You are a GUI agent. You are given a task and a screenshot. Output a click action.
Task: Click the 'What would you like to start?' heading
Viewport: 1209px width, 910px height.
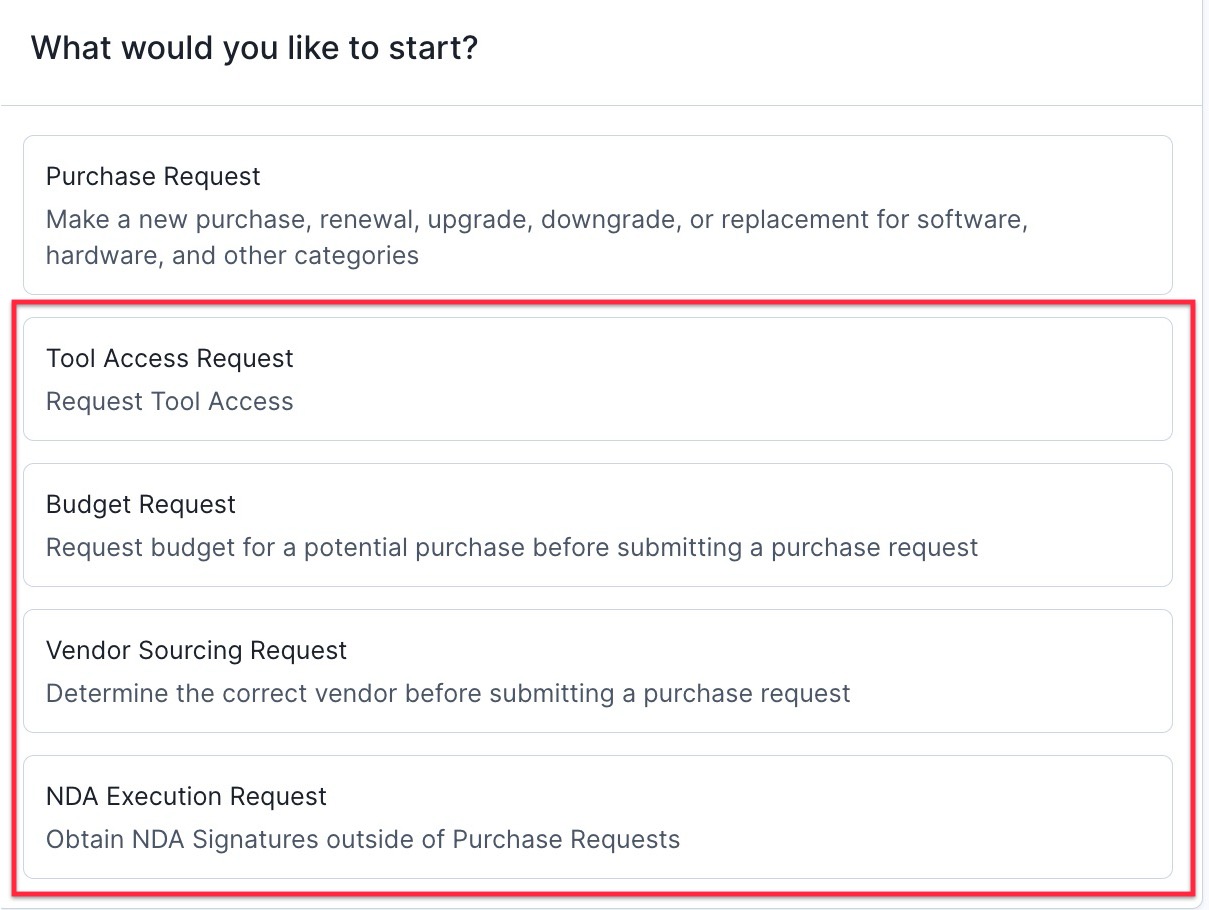pos(255,48)
